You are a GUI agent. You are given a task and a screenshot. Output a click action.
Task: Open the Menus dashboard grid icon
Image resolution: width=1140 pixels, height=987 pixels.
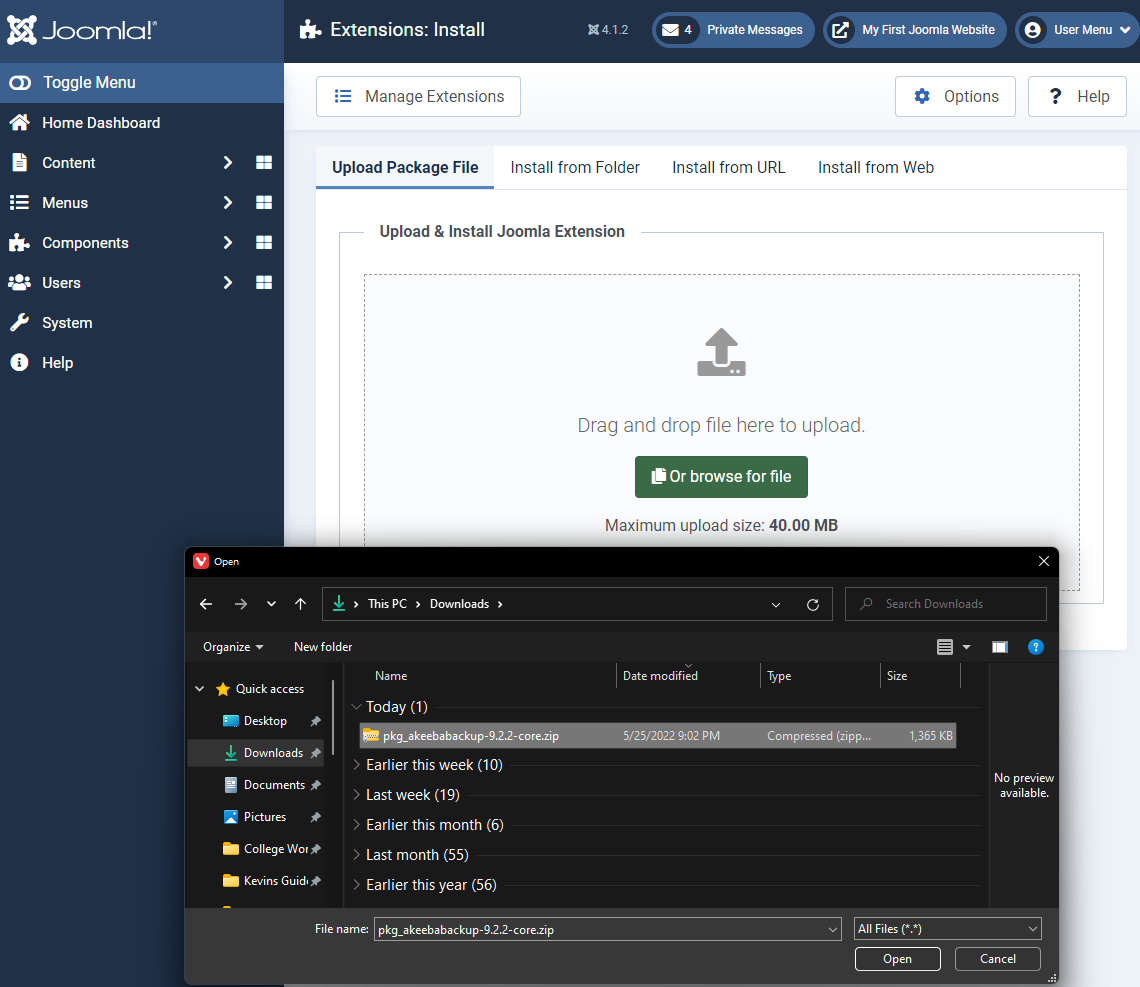264,203
